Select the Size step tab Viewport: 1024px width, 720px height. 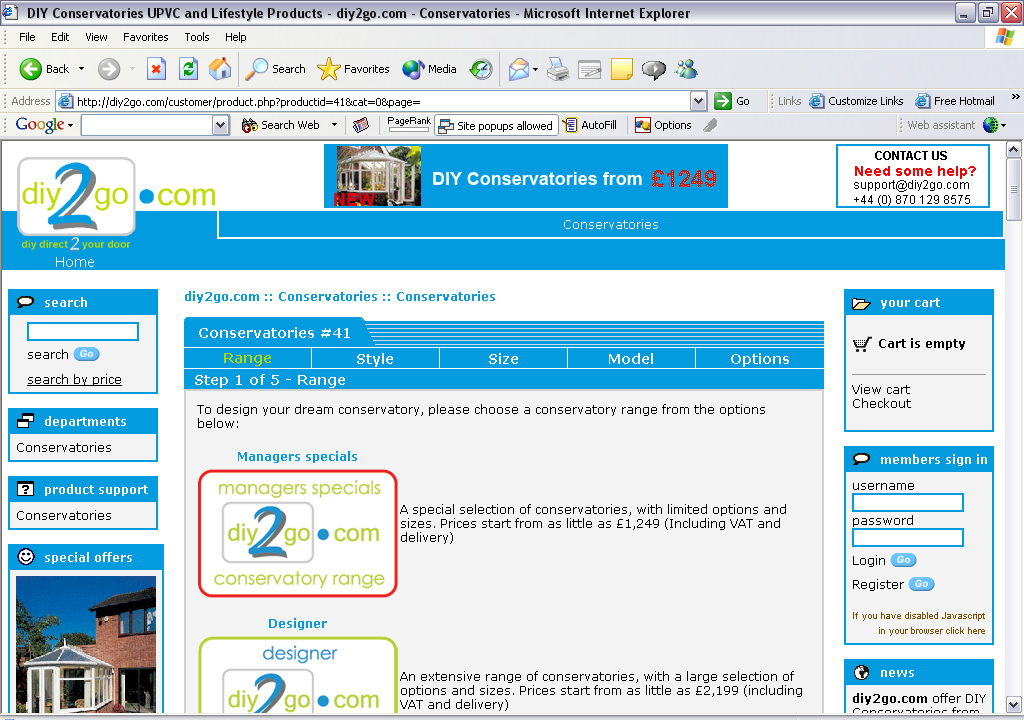coord(503,359)
